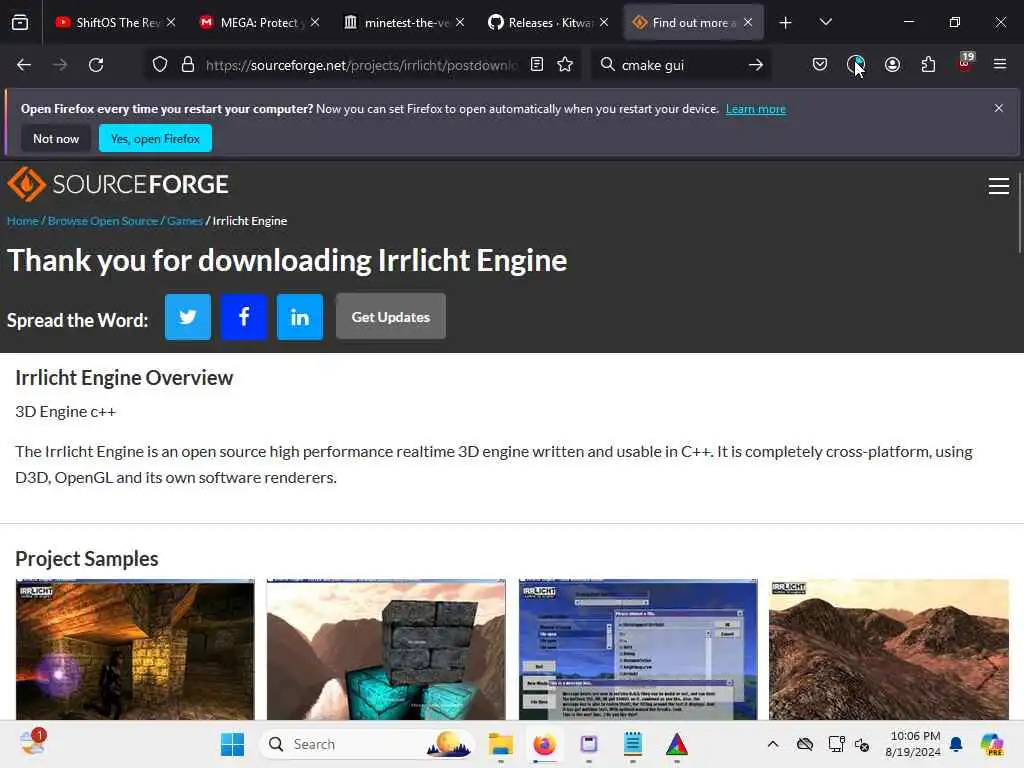The width and height of the screenshot is (1024, 768).
Task: Click the URL address bar
Action: click(362, 65)
